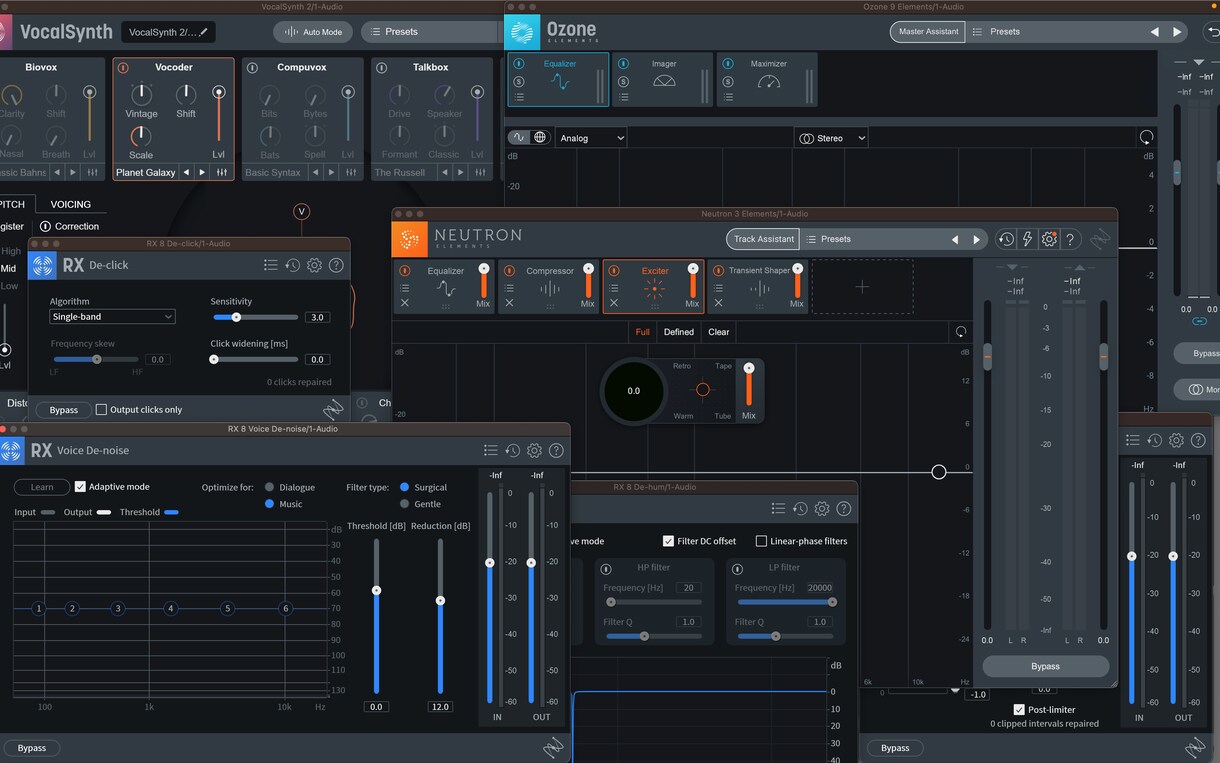Edit VocalSynth preset name pencil
This screenshot has height=763, width=1220.
pos(204,32)
